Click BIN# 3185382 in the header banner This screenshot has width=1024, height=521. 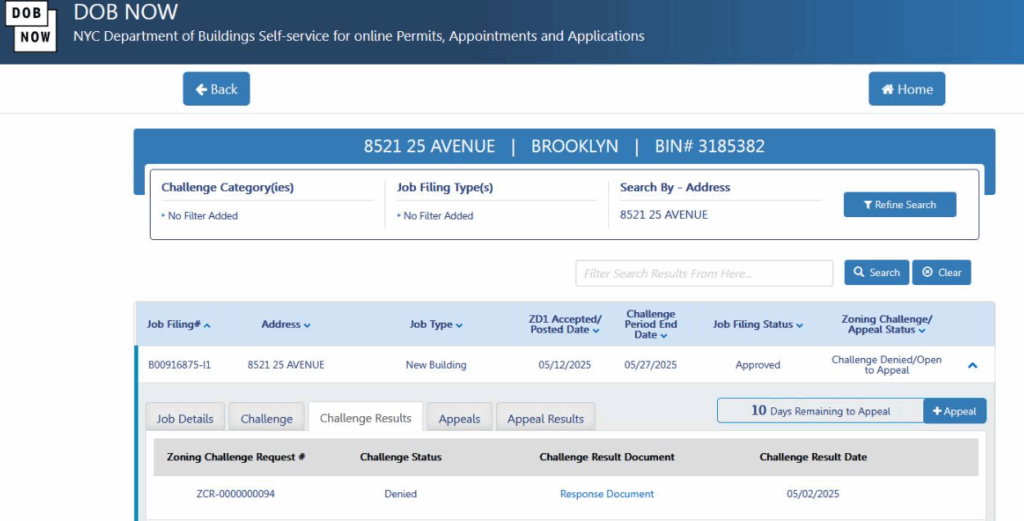[x=710, y=146]
